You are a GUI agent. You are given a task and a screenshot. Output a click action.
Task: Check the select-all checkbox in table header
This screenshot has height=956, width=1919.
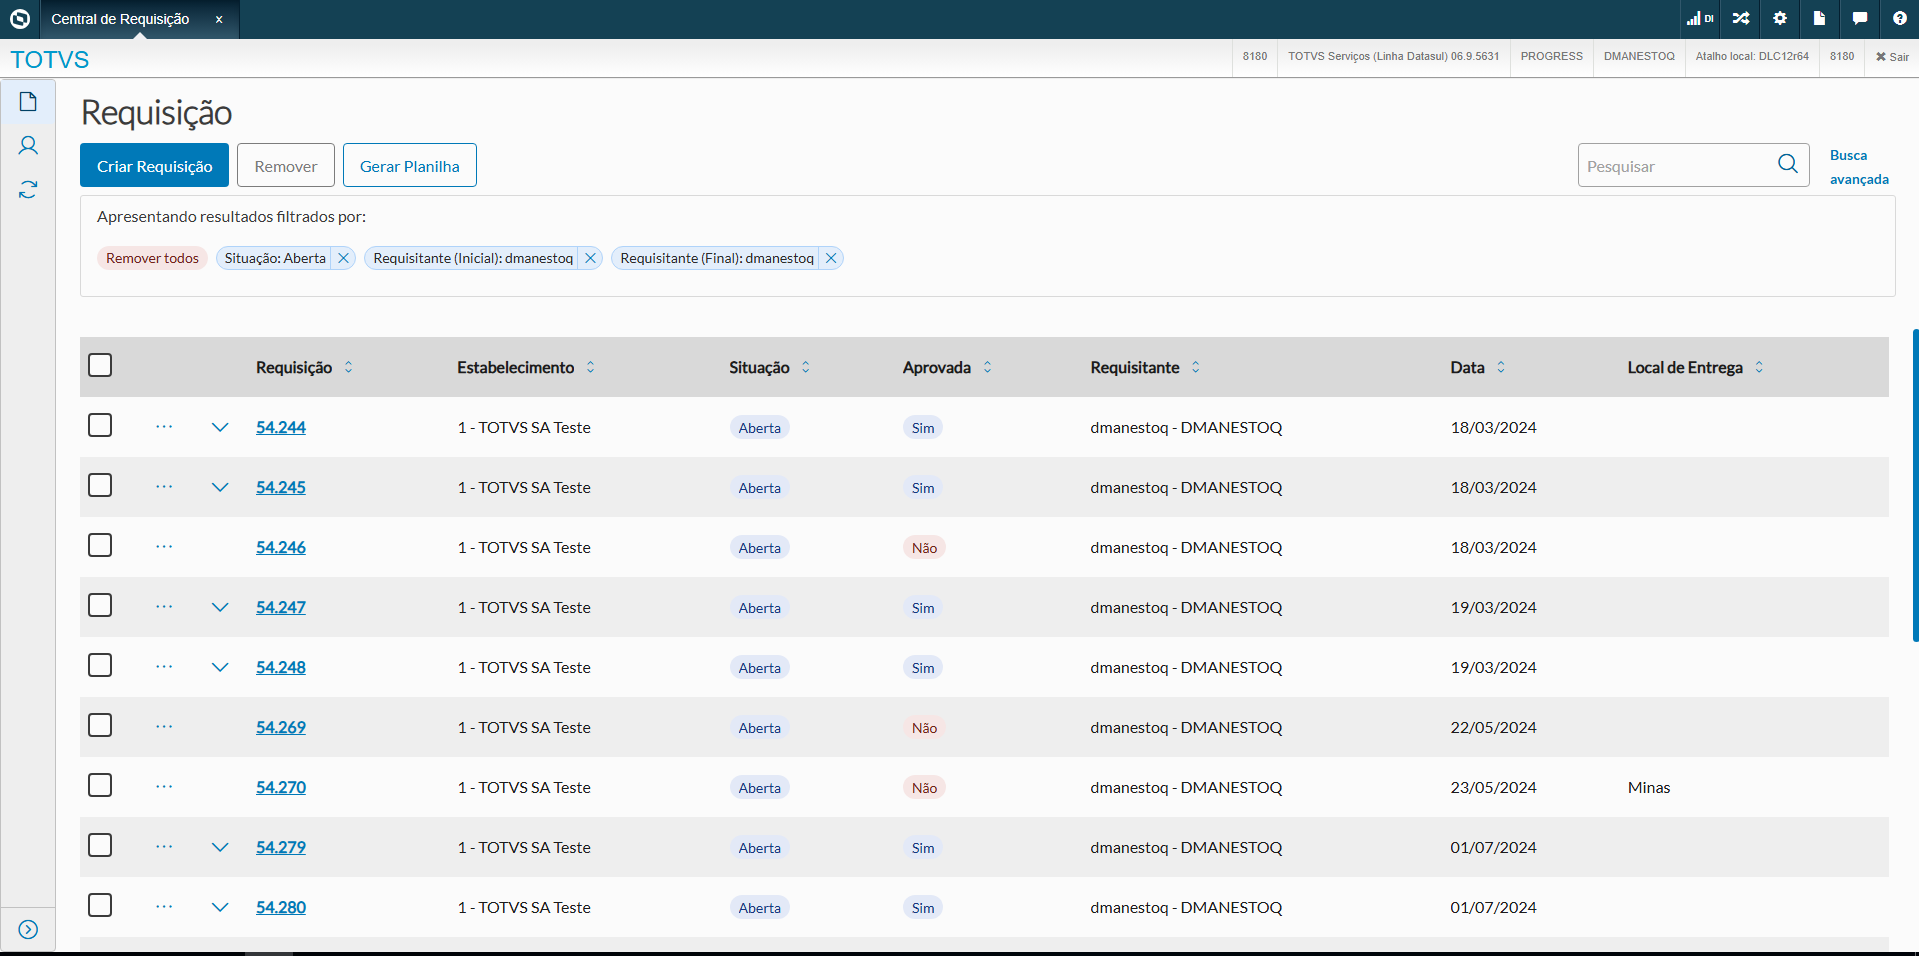(x=100, y=366)
